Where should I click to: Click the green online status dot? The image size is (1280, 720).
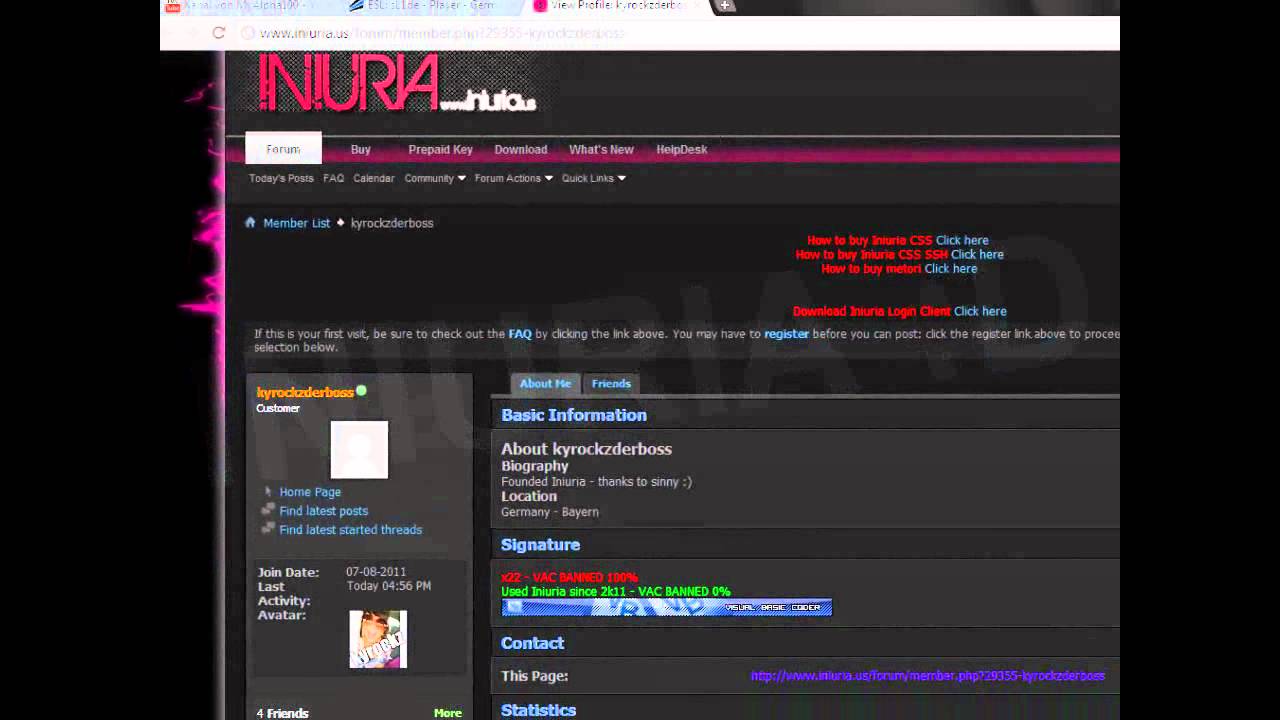361,391
